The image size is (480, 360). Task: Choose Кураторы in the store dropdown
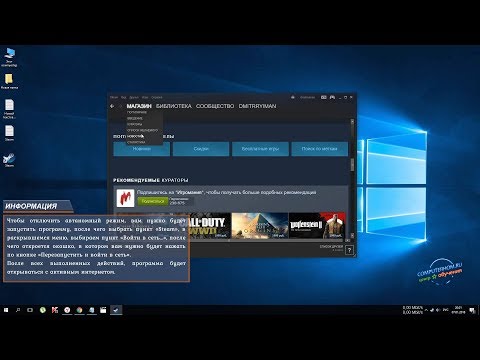pos(135,124)
